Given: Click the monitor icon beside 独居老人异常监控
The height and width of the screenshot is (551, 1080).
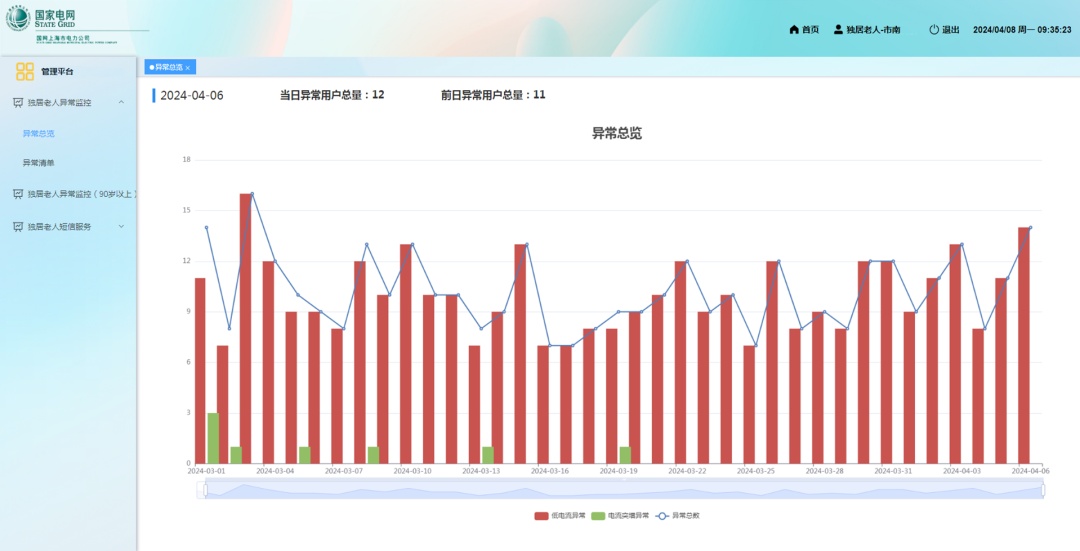Looking at the screenshot, I should 18,102.
